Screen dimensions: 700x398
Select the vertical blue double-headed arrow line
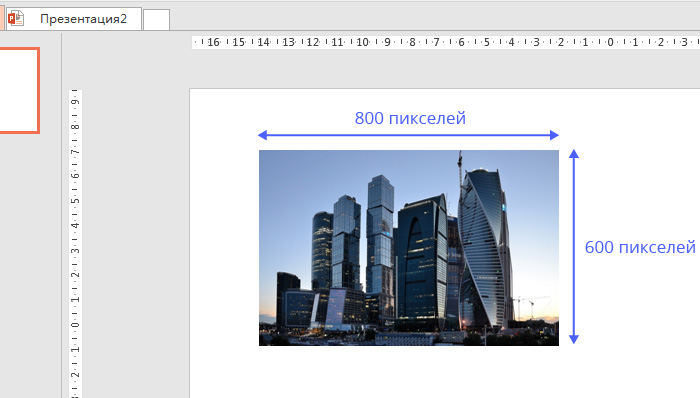click(574, 247)
